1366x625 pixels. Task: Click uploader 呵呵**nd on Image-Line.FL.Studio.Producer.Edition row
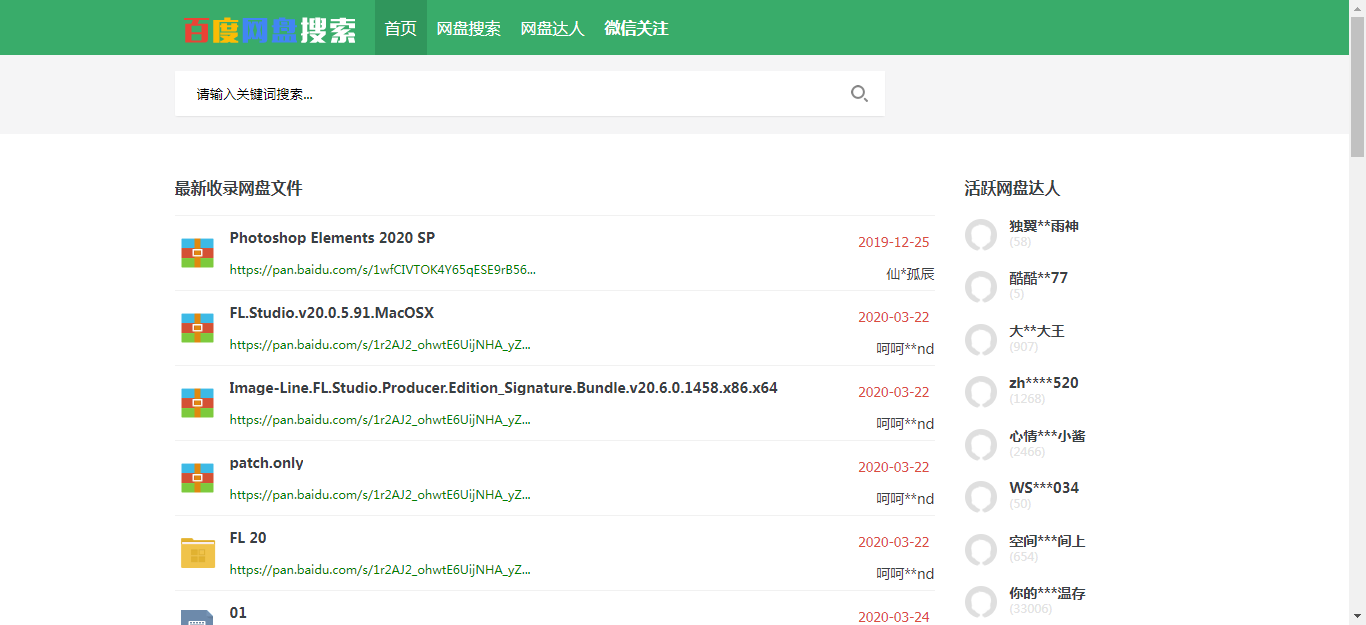[905, 424]
